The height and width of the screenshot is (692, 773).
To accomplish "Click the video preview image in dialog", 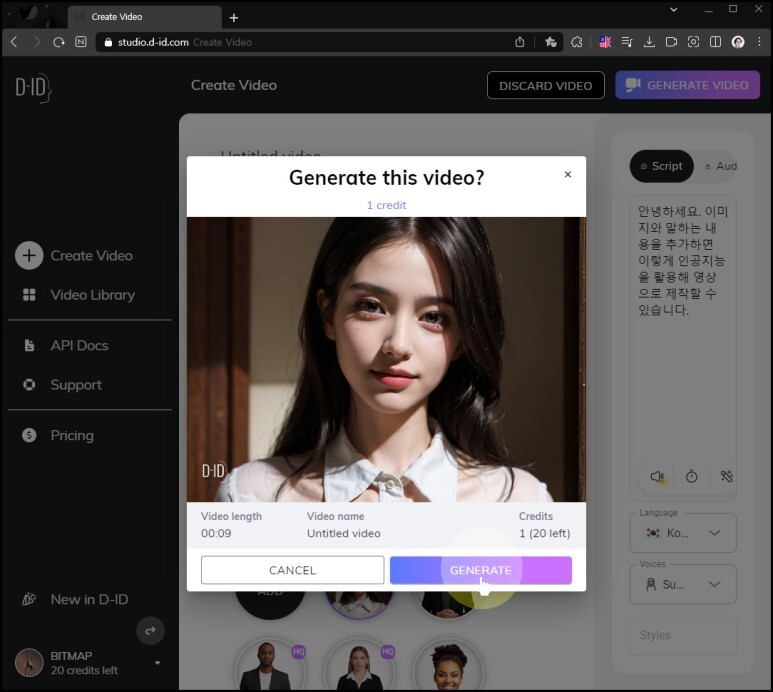I will click(x=386, y=359).
